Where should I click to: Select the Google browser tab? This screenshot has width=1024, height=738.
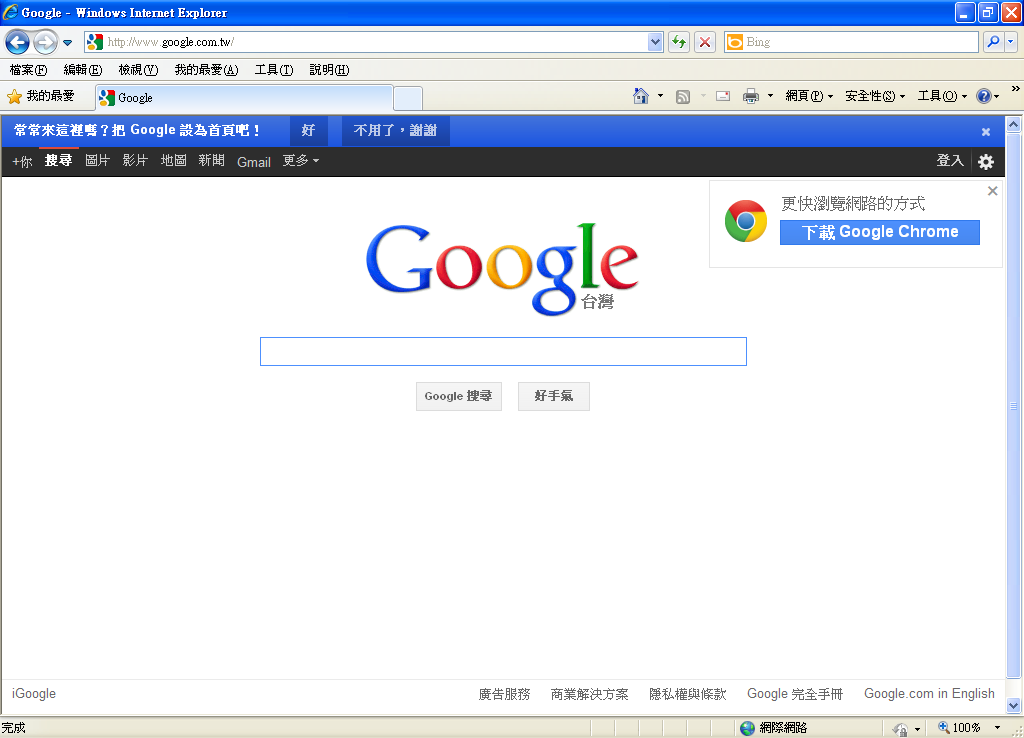pyautogui.click(x=240, y=98)
